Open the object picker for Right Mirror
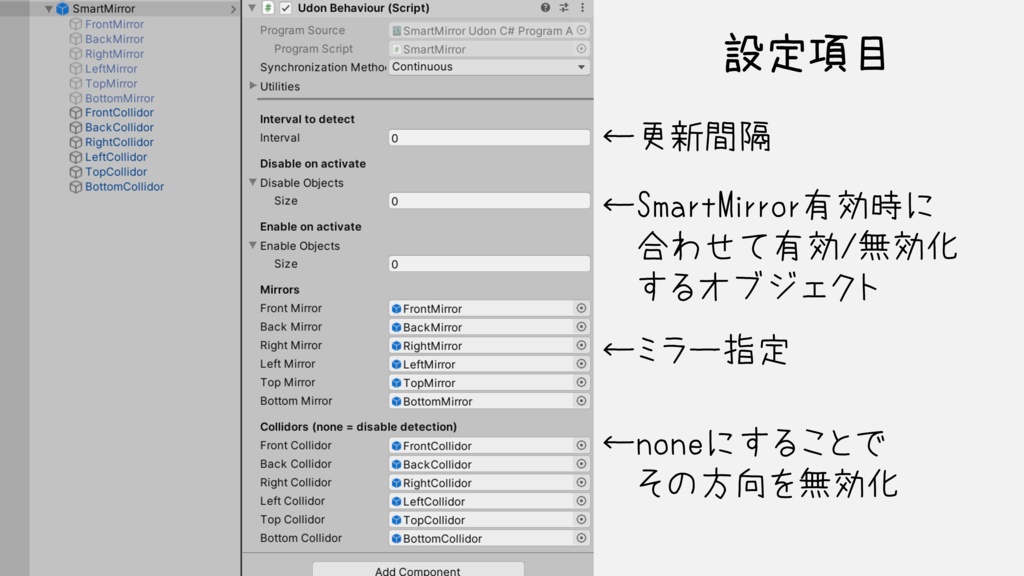The height and width of the screenshot is (576, 1024). (x=581, y=345)
